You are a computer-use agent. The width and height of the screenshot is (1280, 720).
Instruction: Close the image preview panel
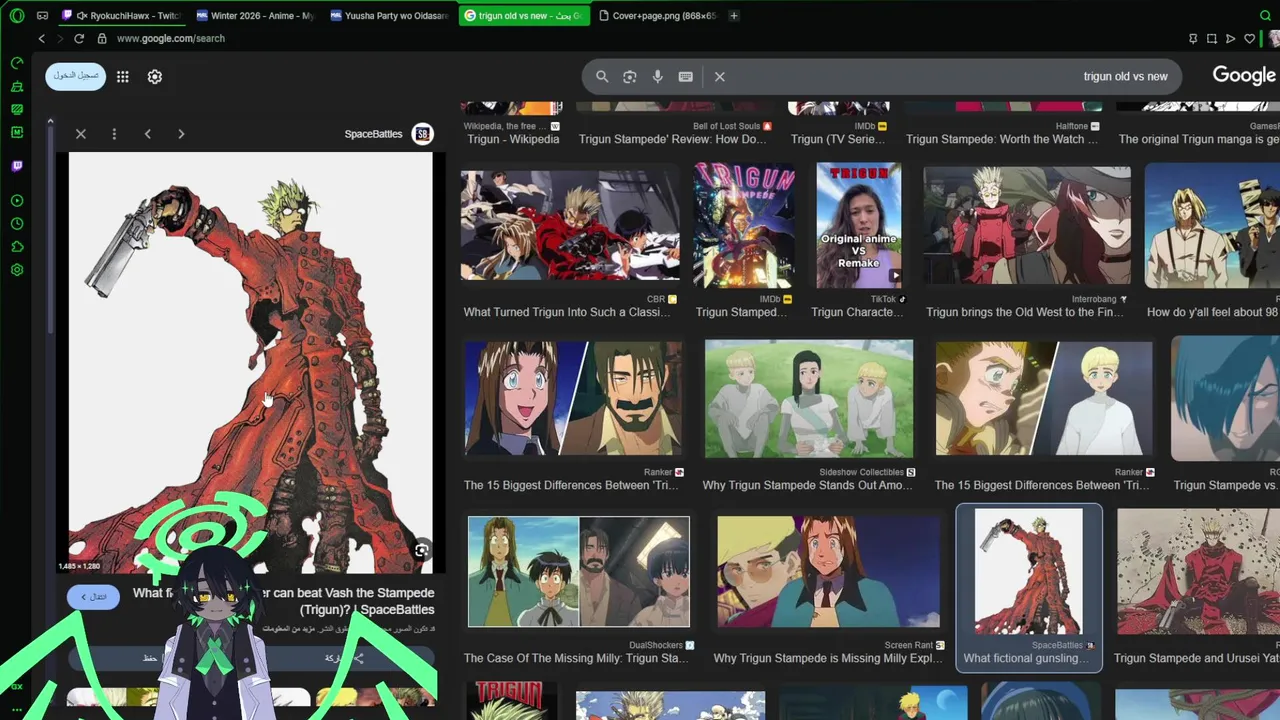tap(81, 134)
